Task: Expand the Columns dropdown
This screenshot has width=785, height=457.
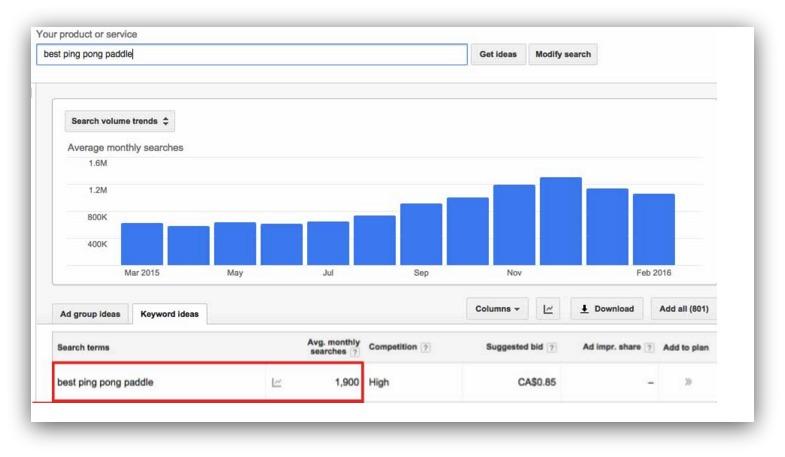Action: [497, 309]
